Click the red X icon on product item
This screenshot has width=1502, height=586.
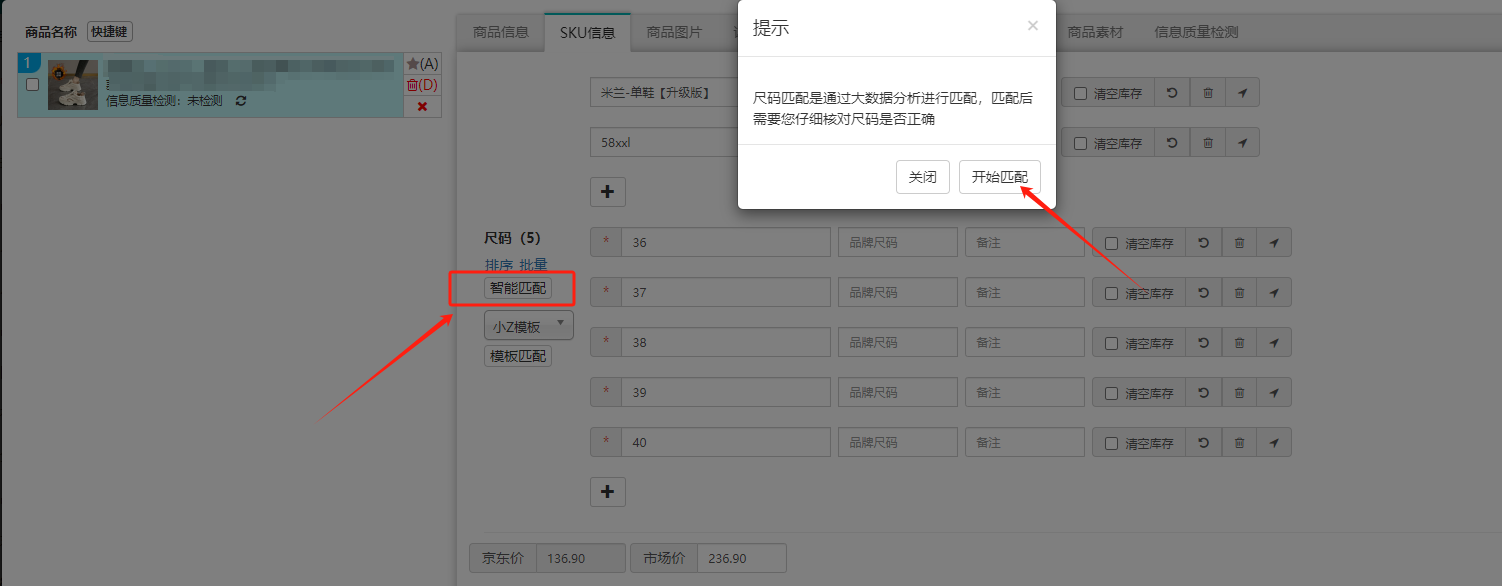pos(422,106)
